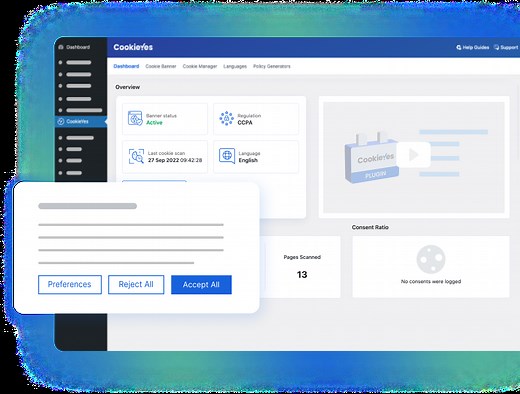Click the Overview heading
This screenshot has height=394, width=520.
[x=127, y=87]
